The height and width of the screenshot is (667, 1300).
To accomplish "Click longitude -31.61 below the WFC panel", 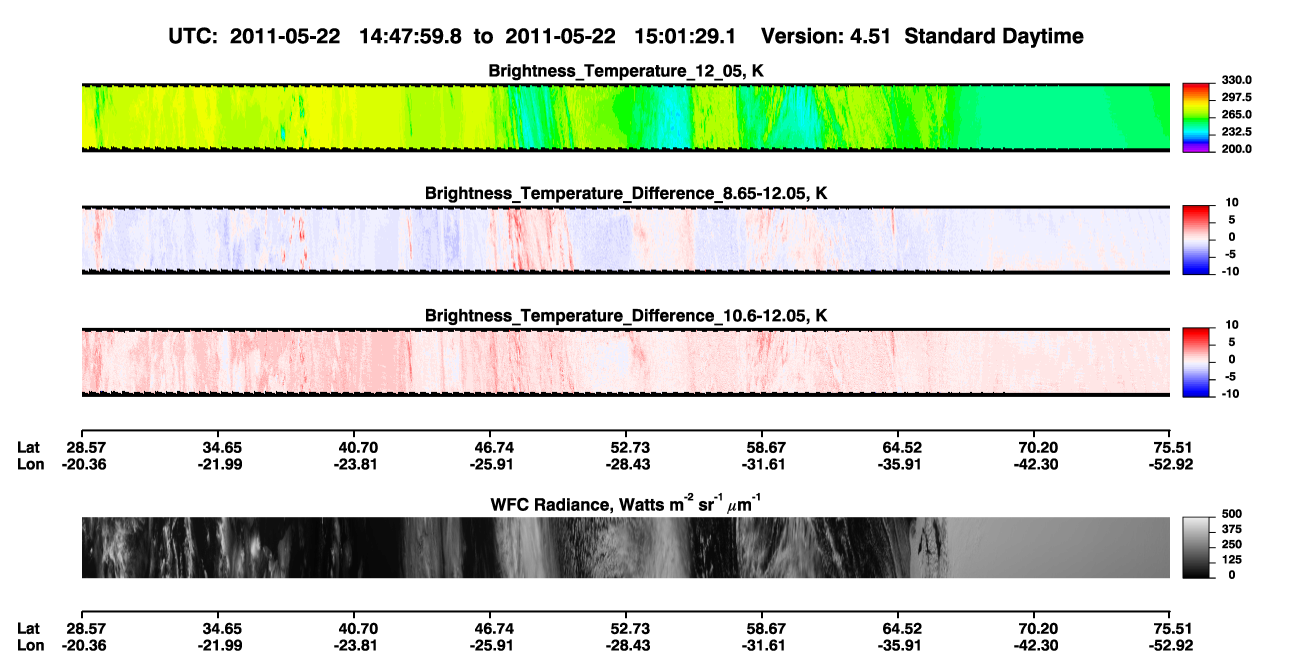I will [763, 644].
